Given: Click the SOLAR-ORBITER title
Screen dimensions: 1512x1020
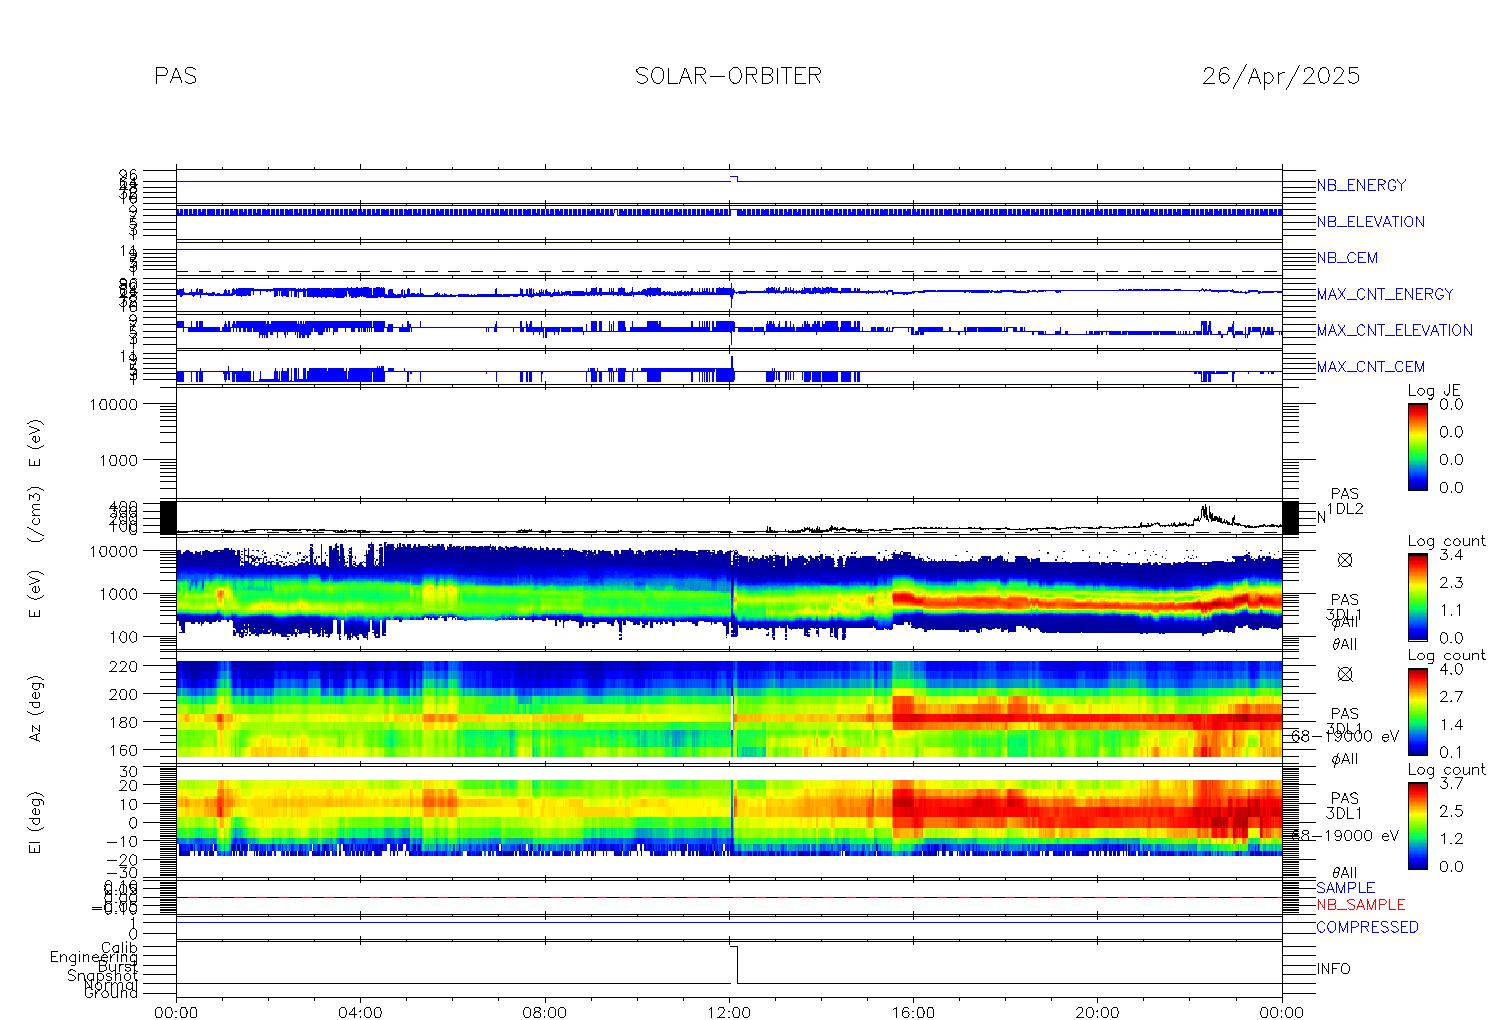Looking at the screenshot, I should click(728, 76).
